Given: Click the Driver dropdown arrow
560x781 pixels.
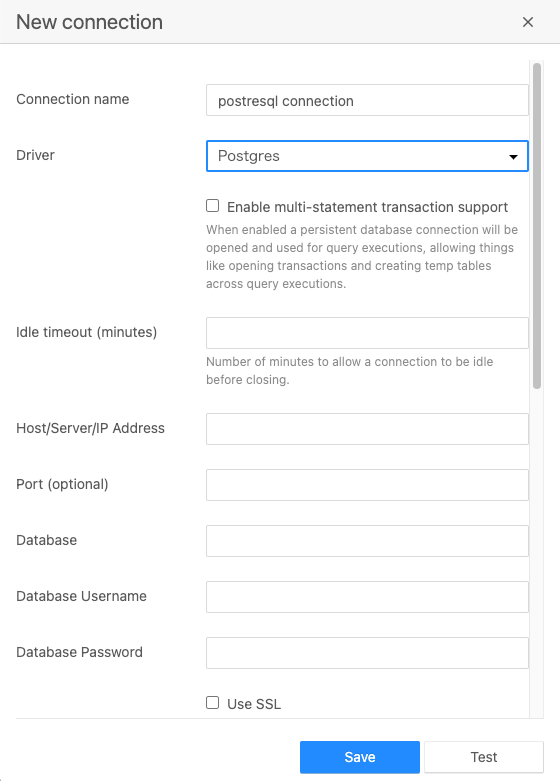Looking at the screenshot, I should [513, 157].
